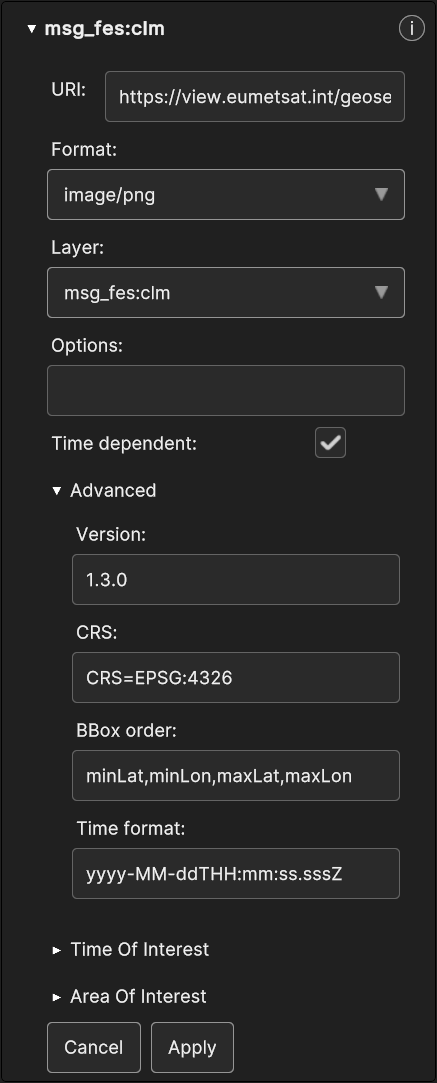Open the Format image/png dropdown

[226, 195]
